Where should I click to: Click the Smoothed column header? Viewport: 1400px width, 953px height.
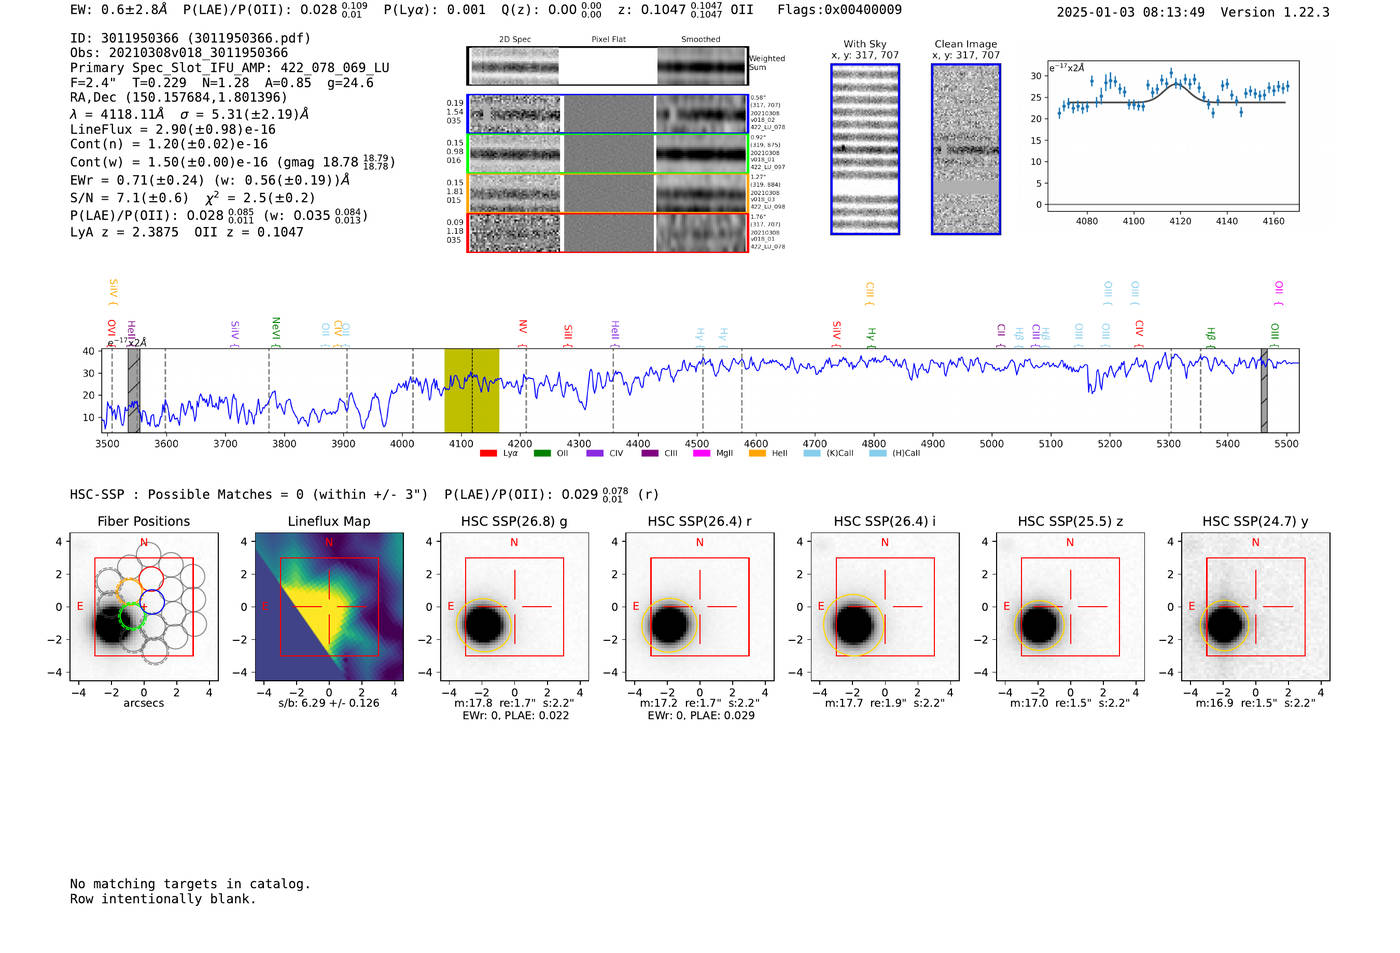pyautogui.click(x=701, y=40)
